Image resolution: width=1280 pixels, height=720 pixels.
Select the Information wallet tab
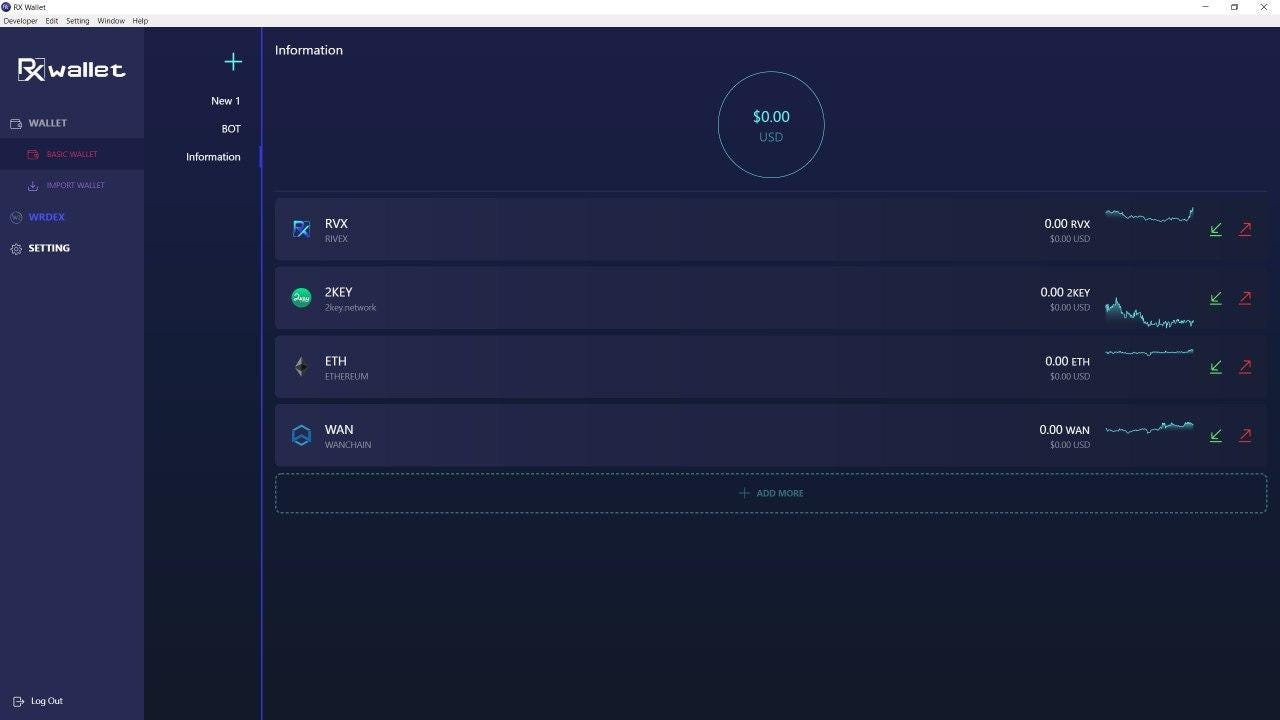coord(213,157)
